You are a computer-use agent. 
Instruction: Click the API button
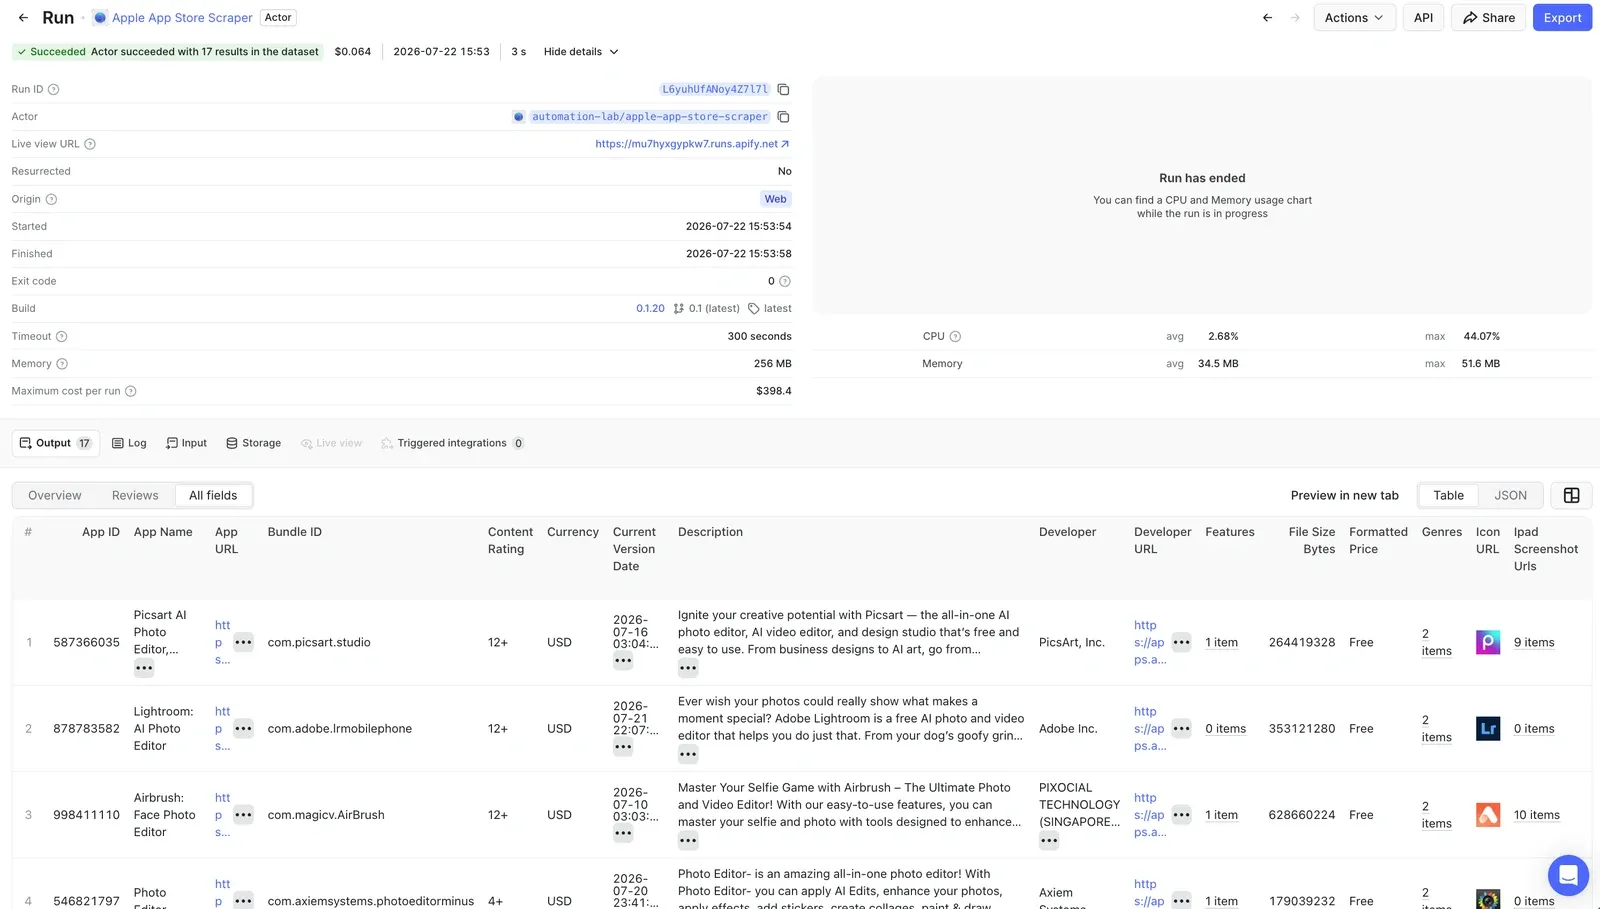1423,18
